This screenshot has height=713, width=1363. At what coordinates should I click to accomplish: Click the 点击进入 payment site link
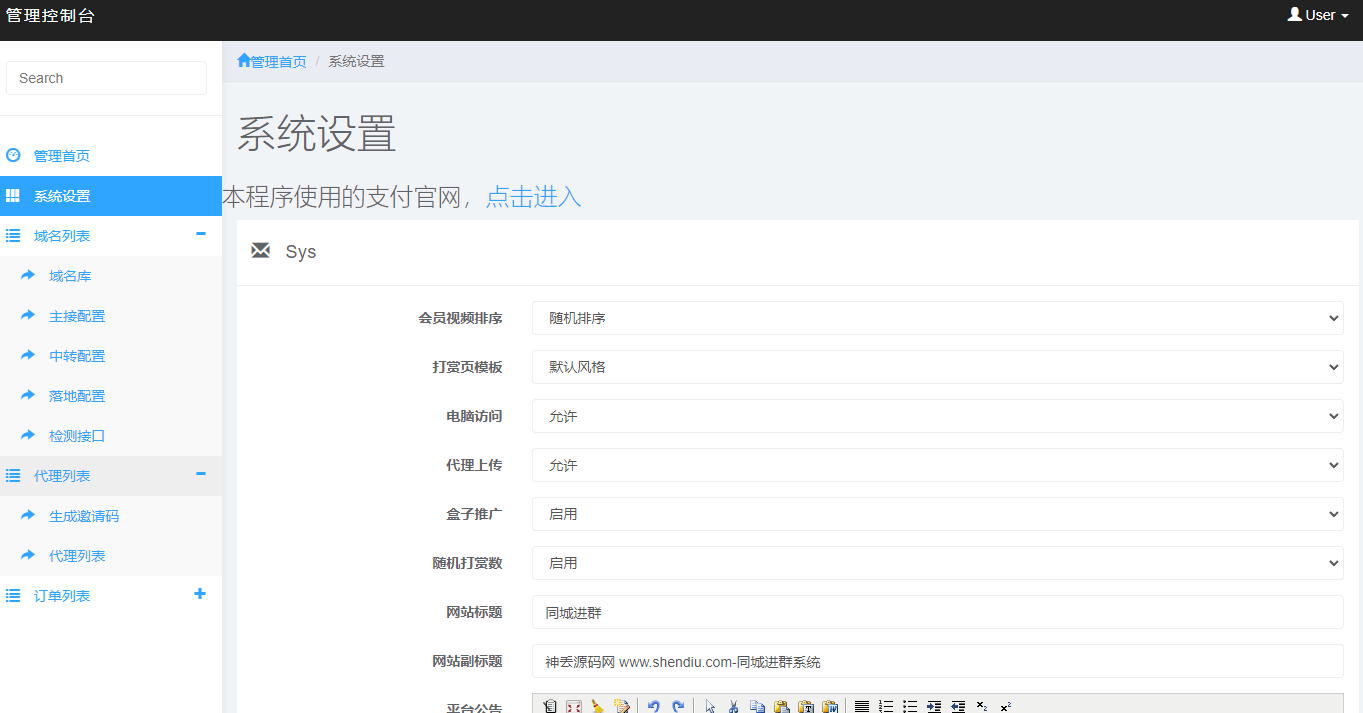[x=533, y=197]
